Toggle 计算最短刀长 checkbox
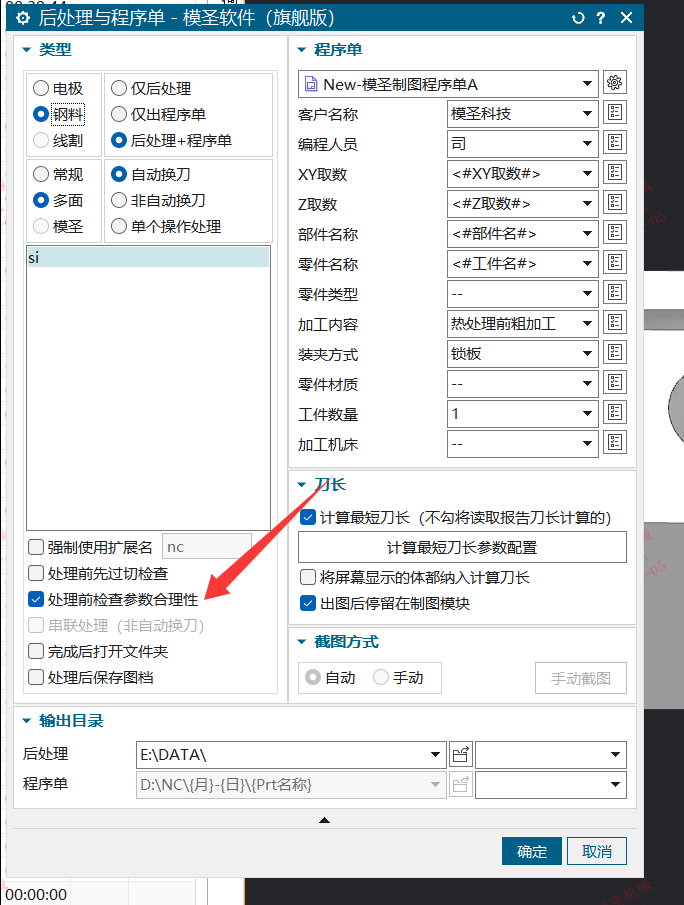 coord(308,518)
